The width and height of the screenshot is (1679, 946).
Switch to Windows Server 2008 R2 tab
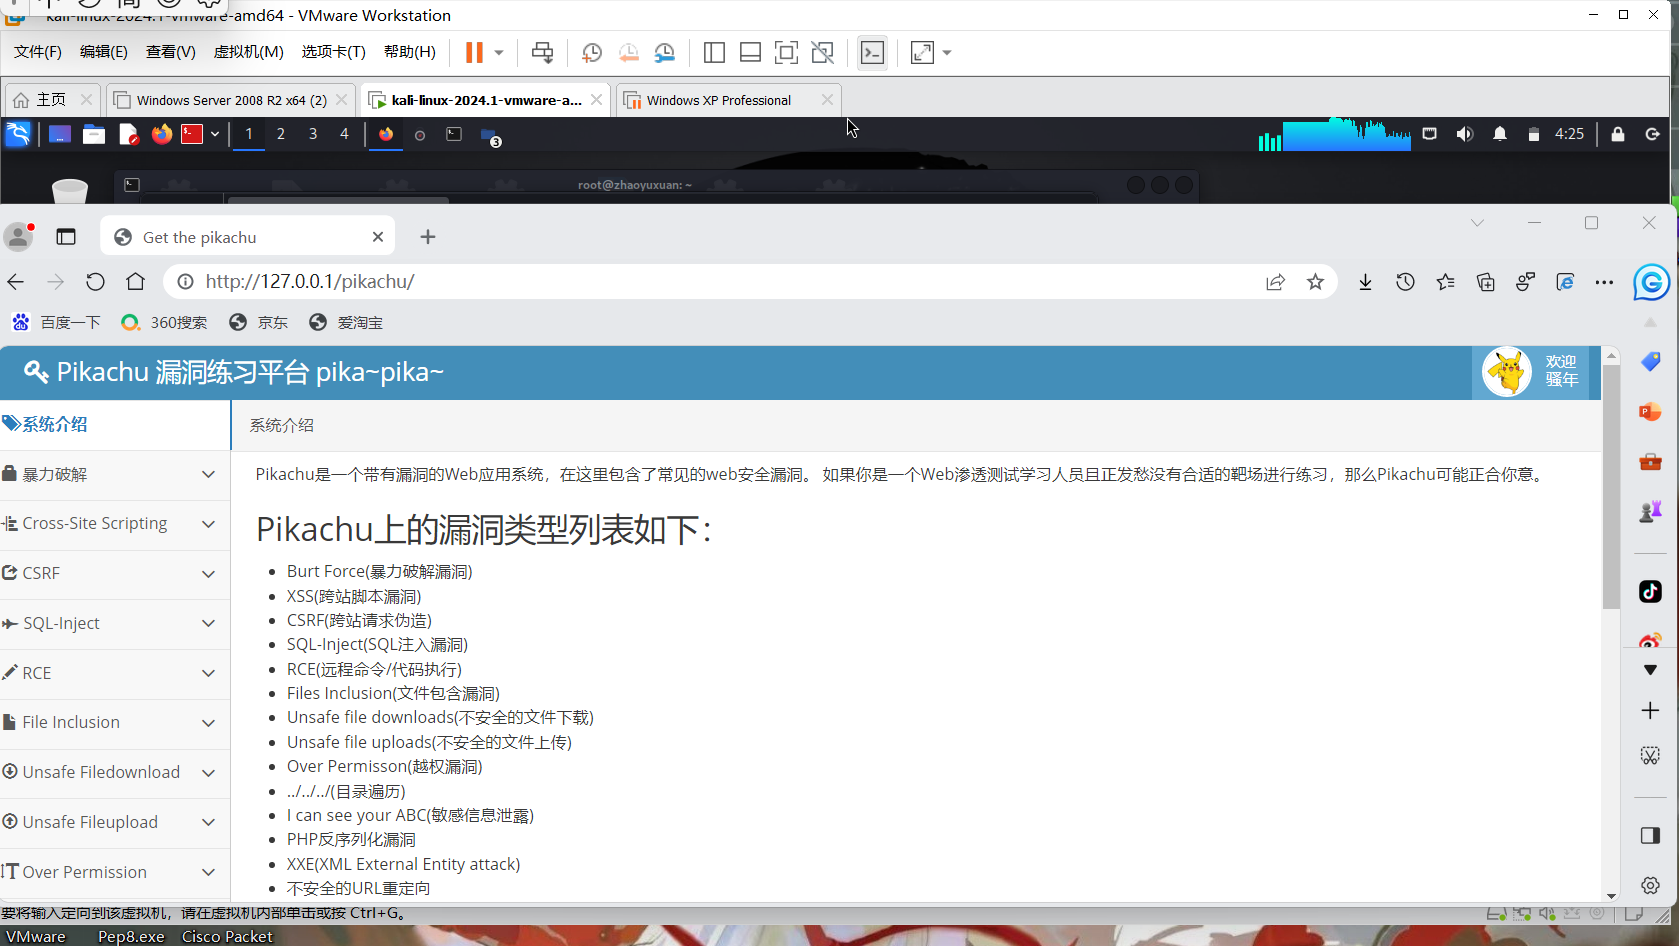(x=230, y=100)
